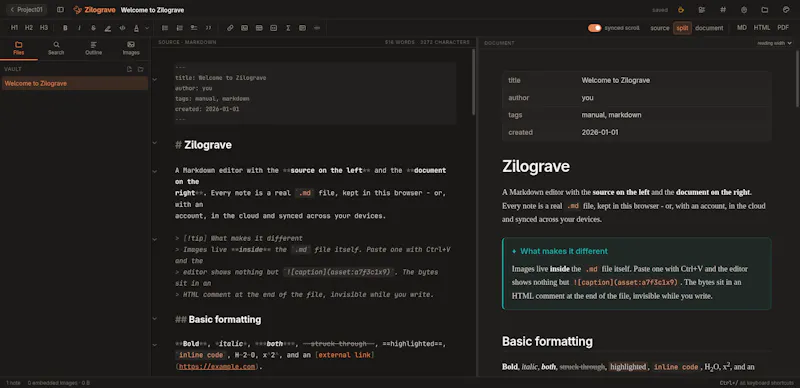Insert a hyperlink
Image resolution: width=800 pixels, height=388 pixels.
pos(230,28)
